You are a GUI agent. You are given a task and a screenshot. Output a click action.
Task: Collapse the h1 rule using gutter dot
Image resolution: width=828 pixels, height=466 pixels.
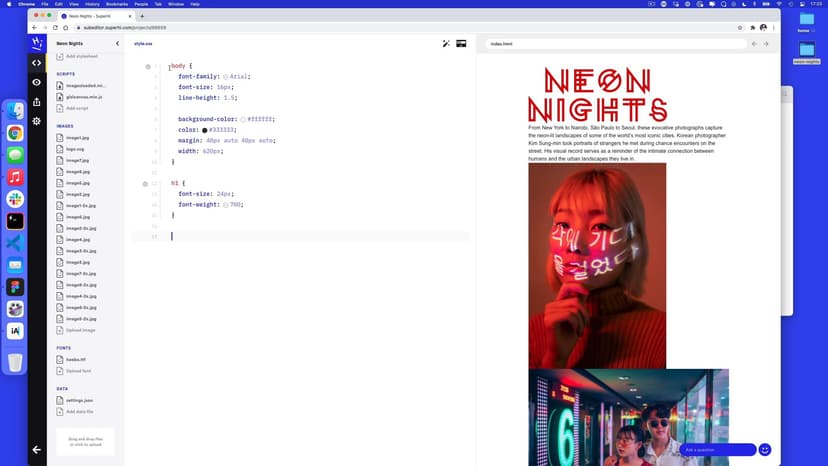pos(148,184)
